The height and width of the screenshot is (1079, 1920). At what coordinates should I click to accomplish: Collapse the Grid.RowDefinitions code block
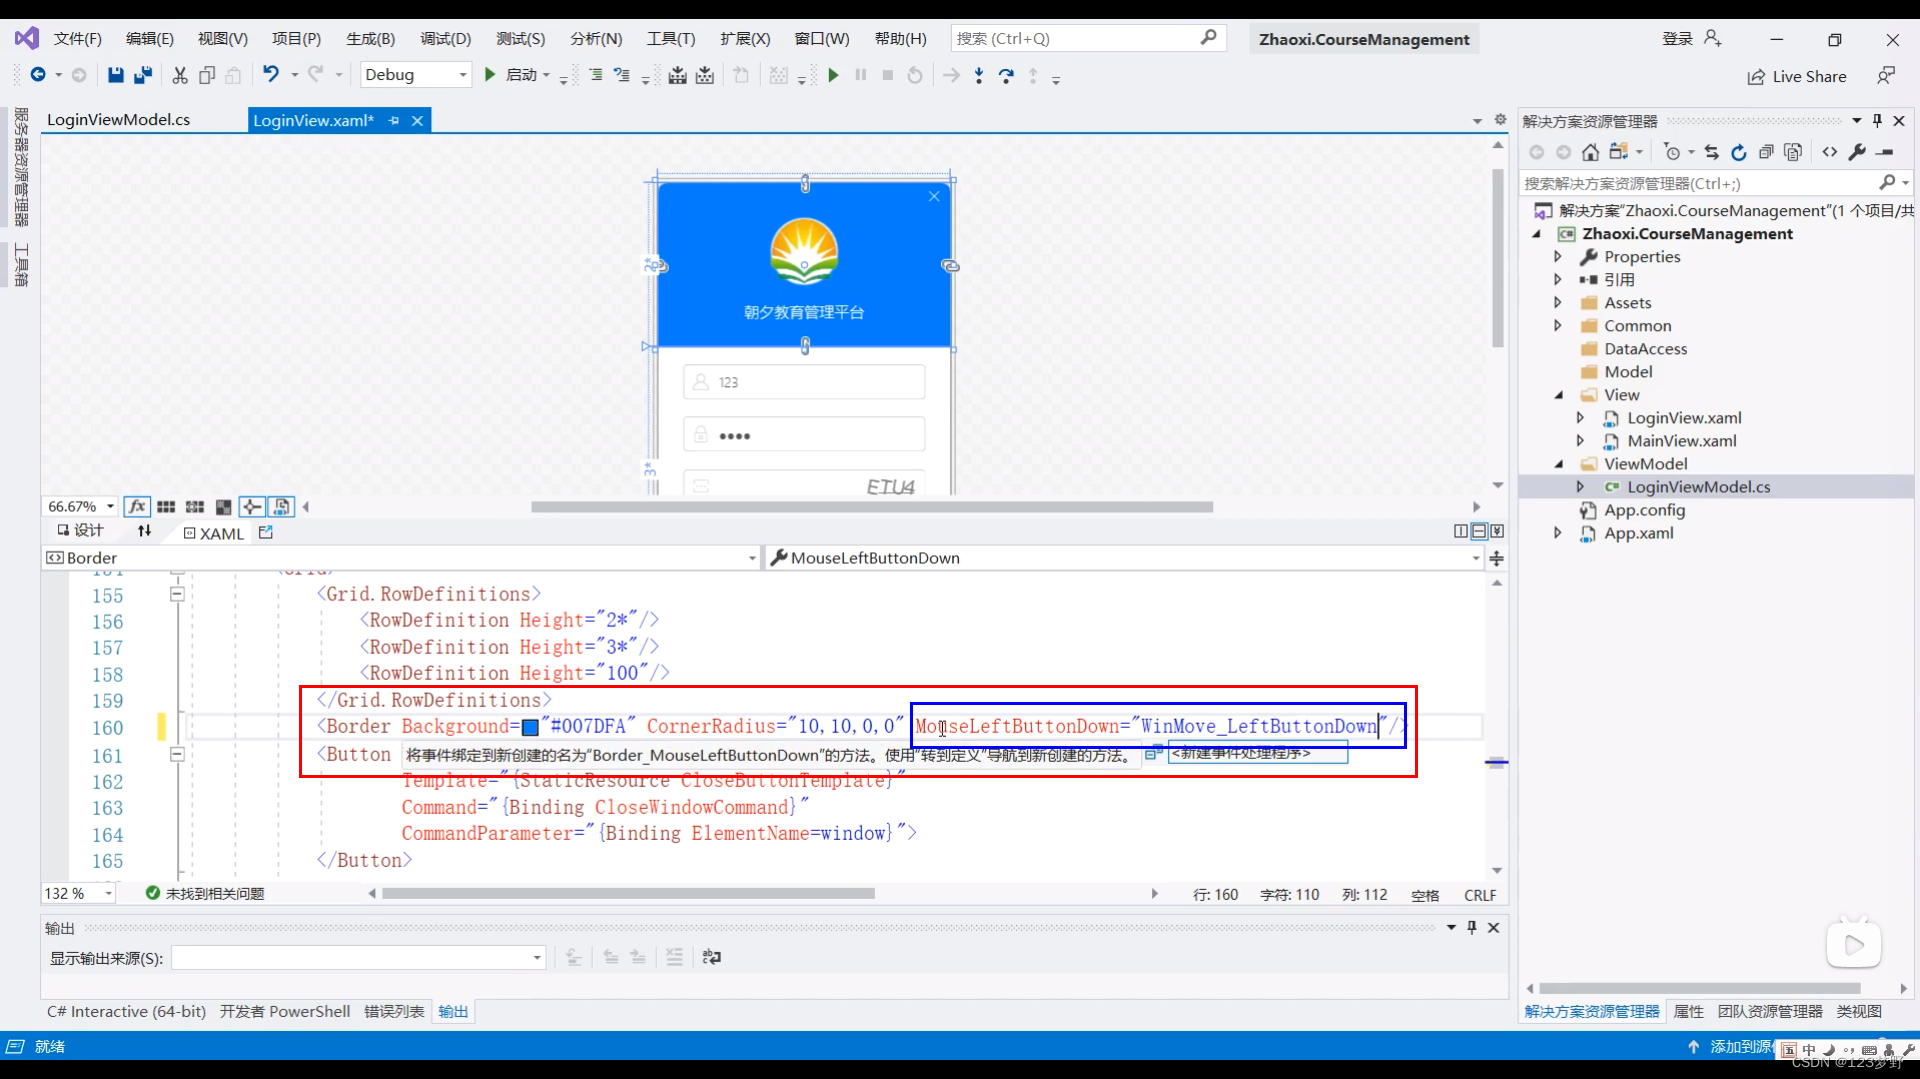tap(177, 594)
